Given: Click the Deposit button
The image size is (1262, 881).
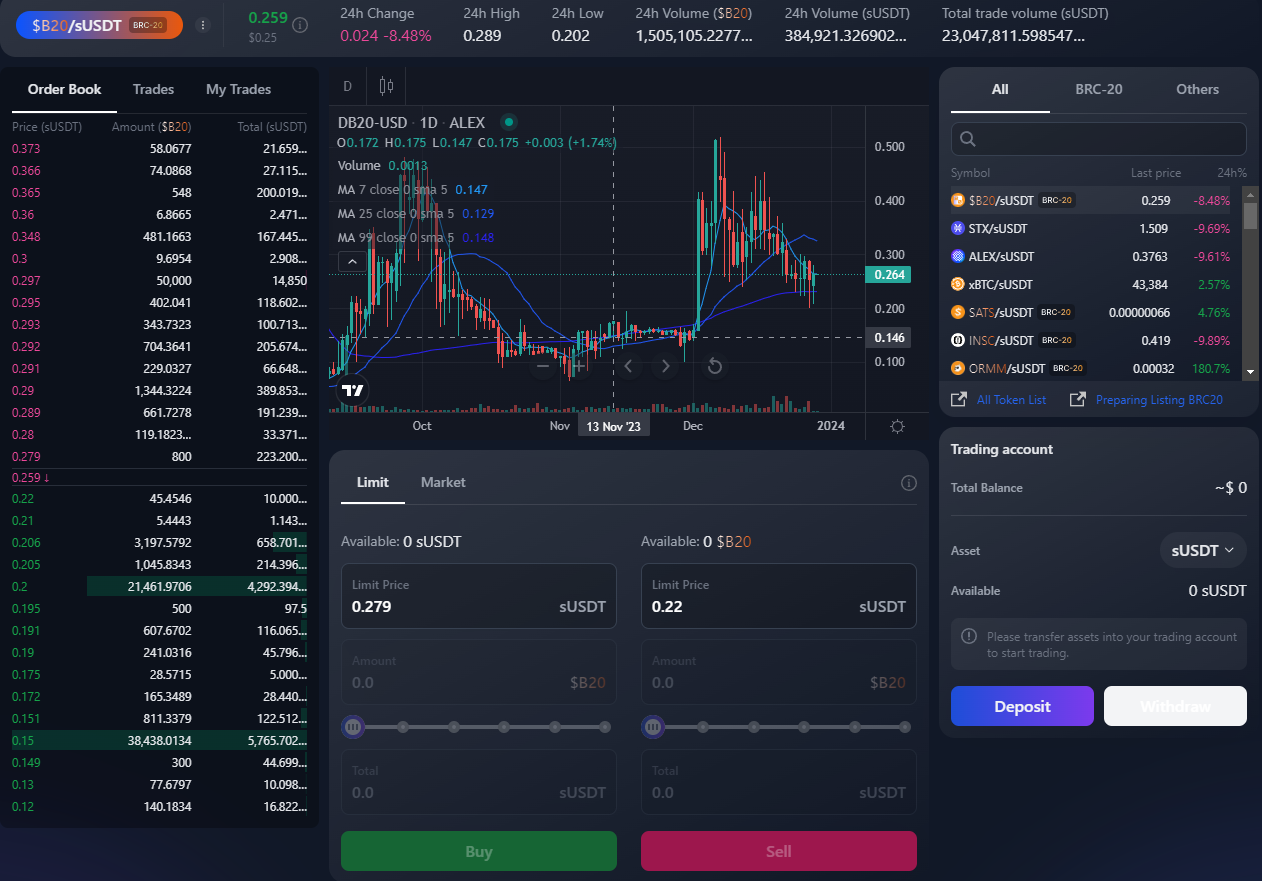Looking at the screenshot, I should pyautogui.click(x=1022, y=706).
